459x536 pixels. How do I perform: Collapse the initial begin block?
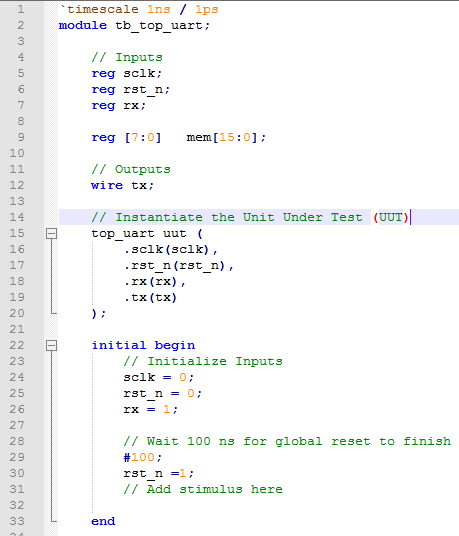coord(51,345)
